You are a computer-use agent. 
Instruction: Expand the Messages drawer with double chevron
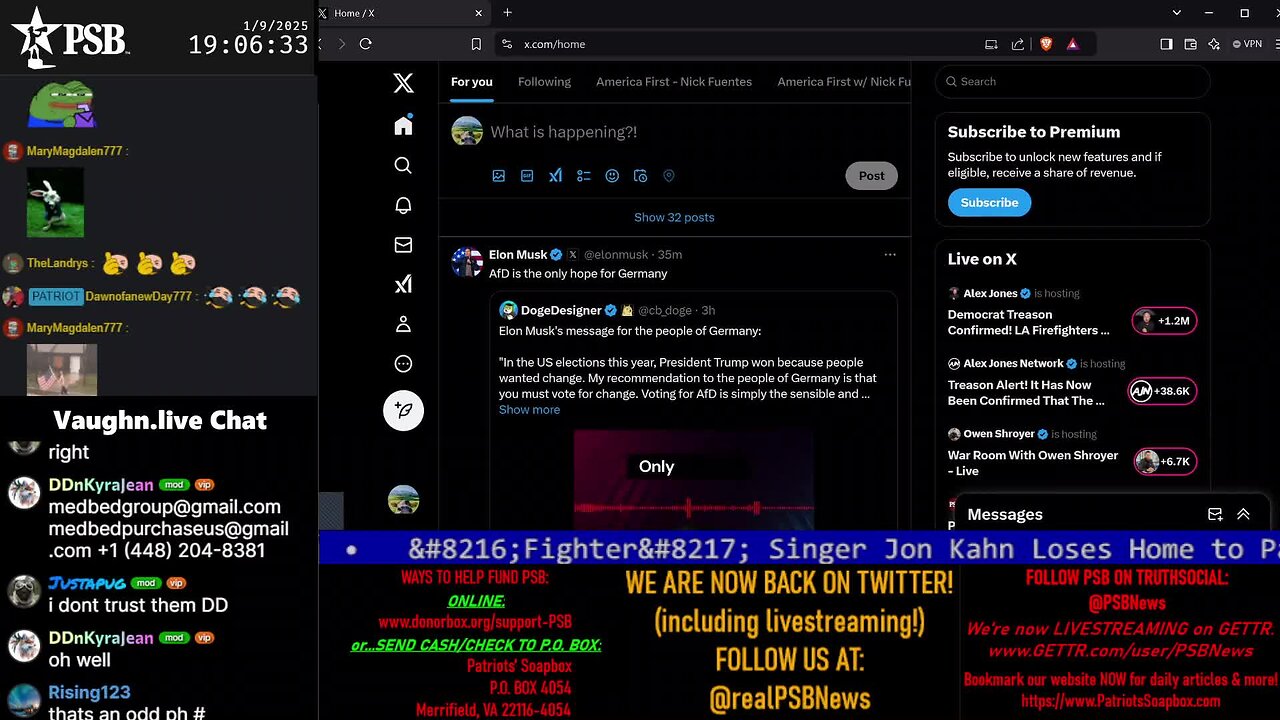[x=1243, y=514]
